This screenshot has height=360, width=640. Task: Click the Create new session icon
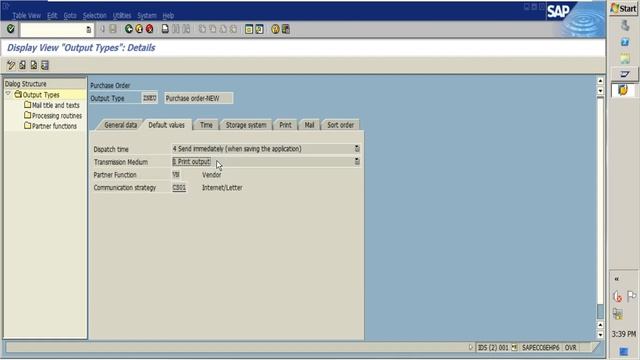[x=249, y=29]
